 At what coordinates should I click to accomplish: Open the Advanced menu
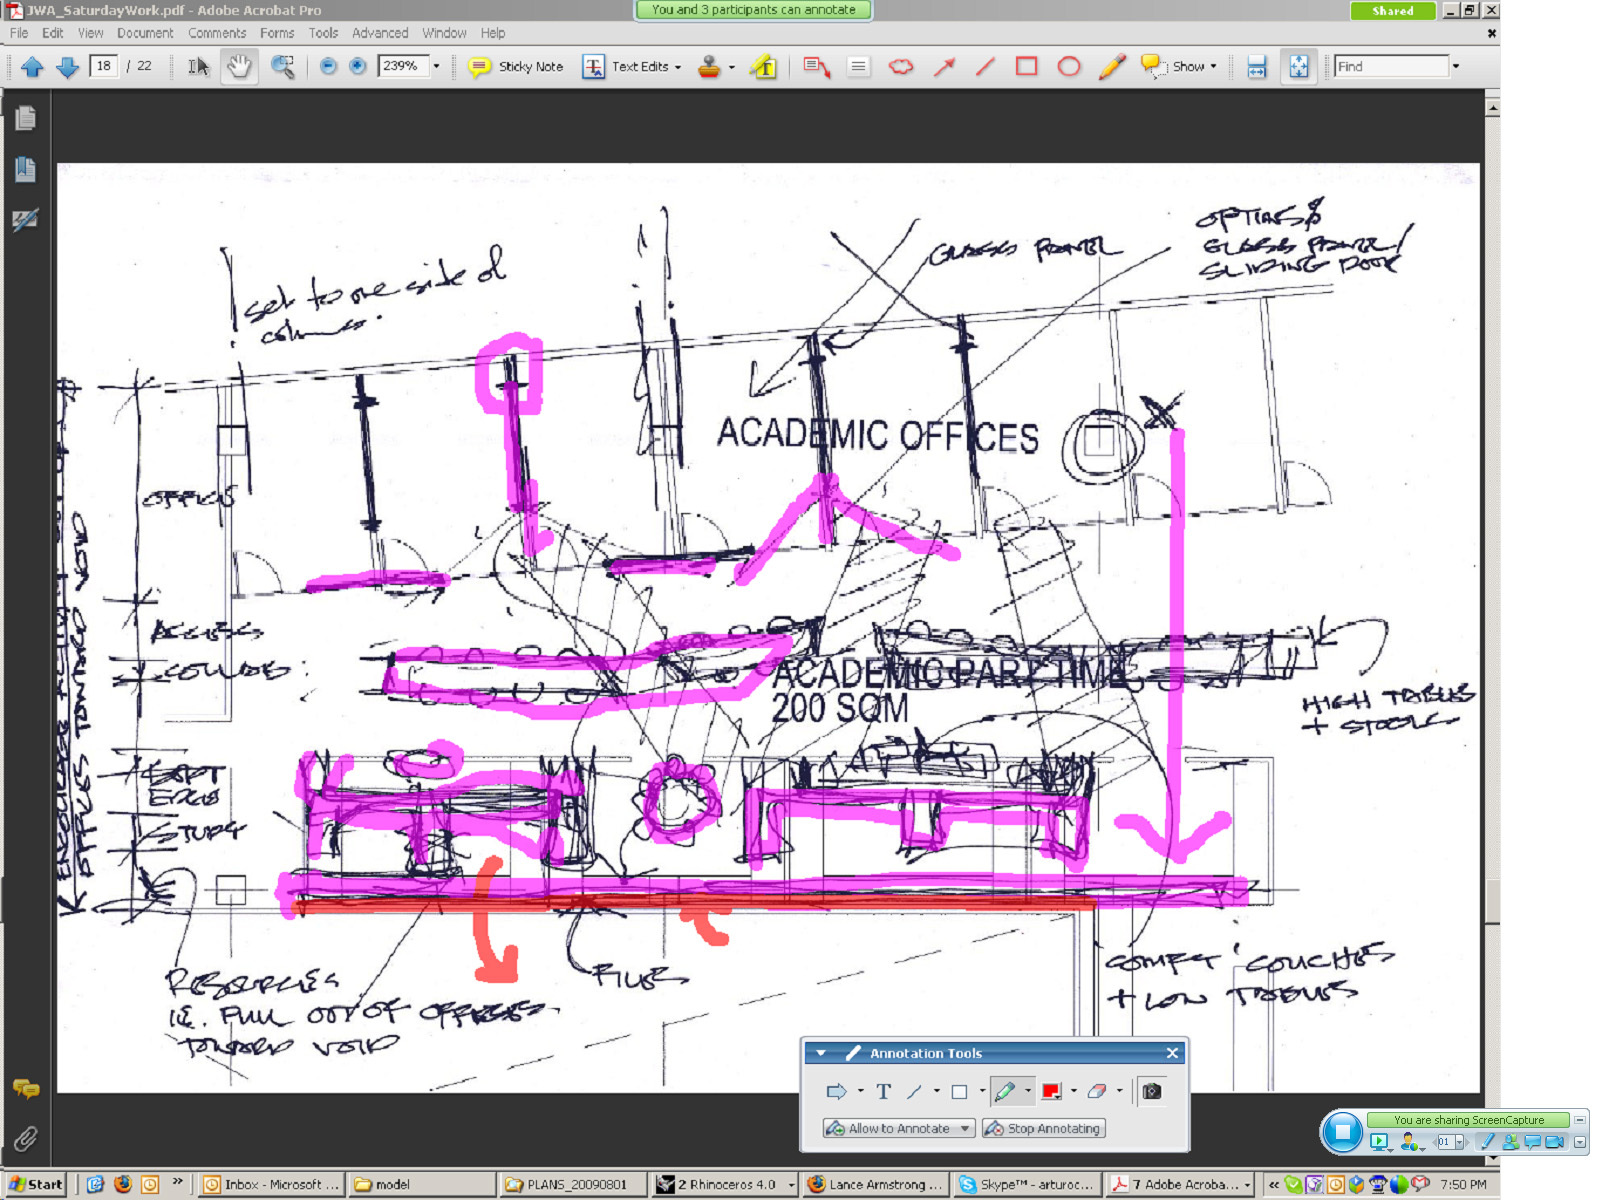click(380, 33)
